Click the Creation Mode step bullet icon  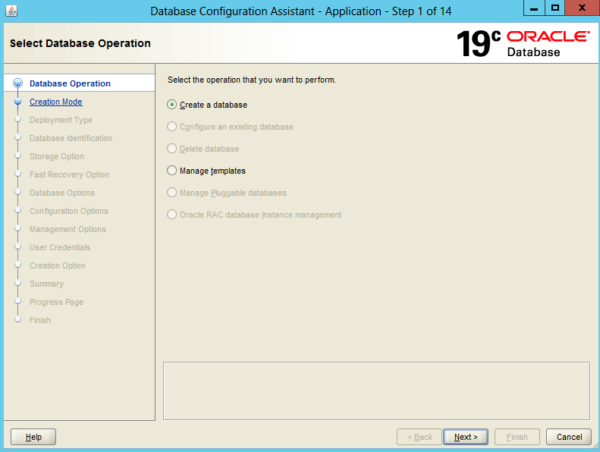[x=18, y=102]
